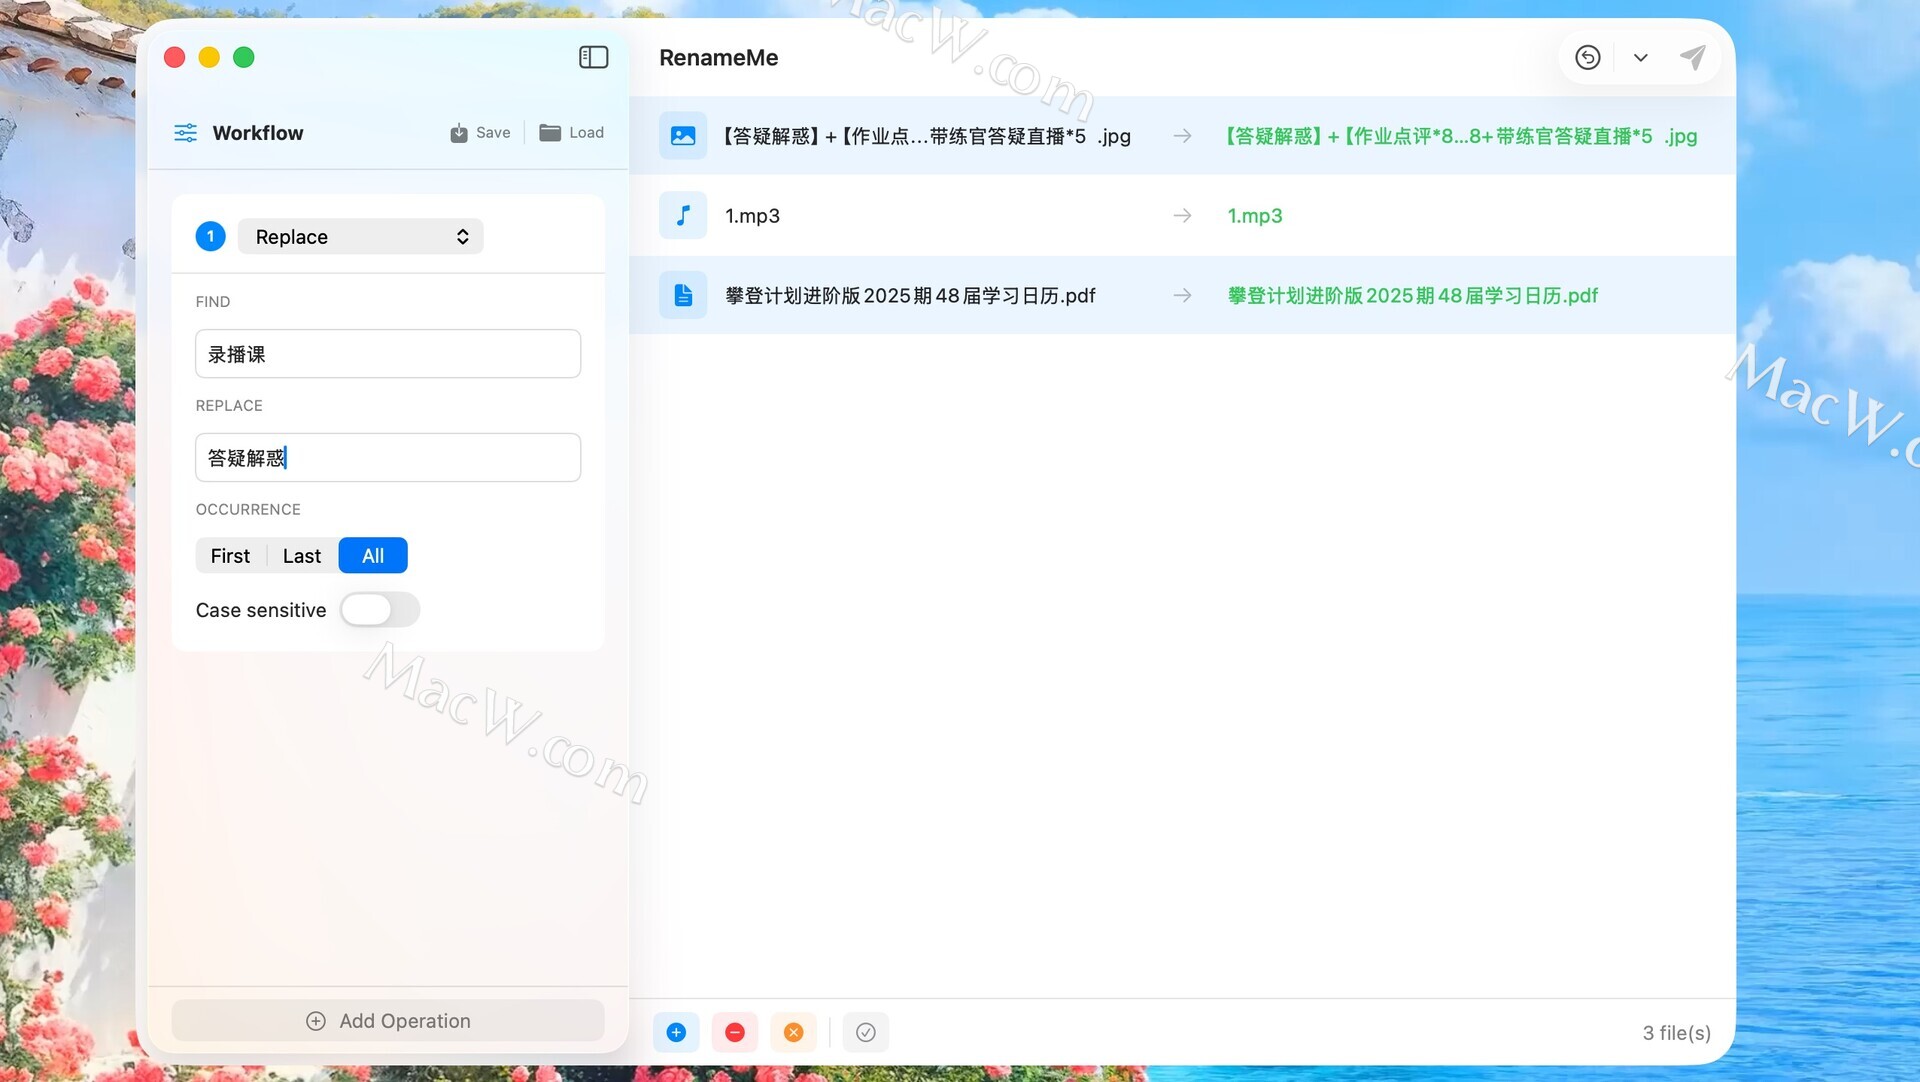
Task: Select Last occurrence option
Action: 301,556
